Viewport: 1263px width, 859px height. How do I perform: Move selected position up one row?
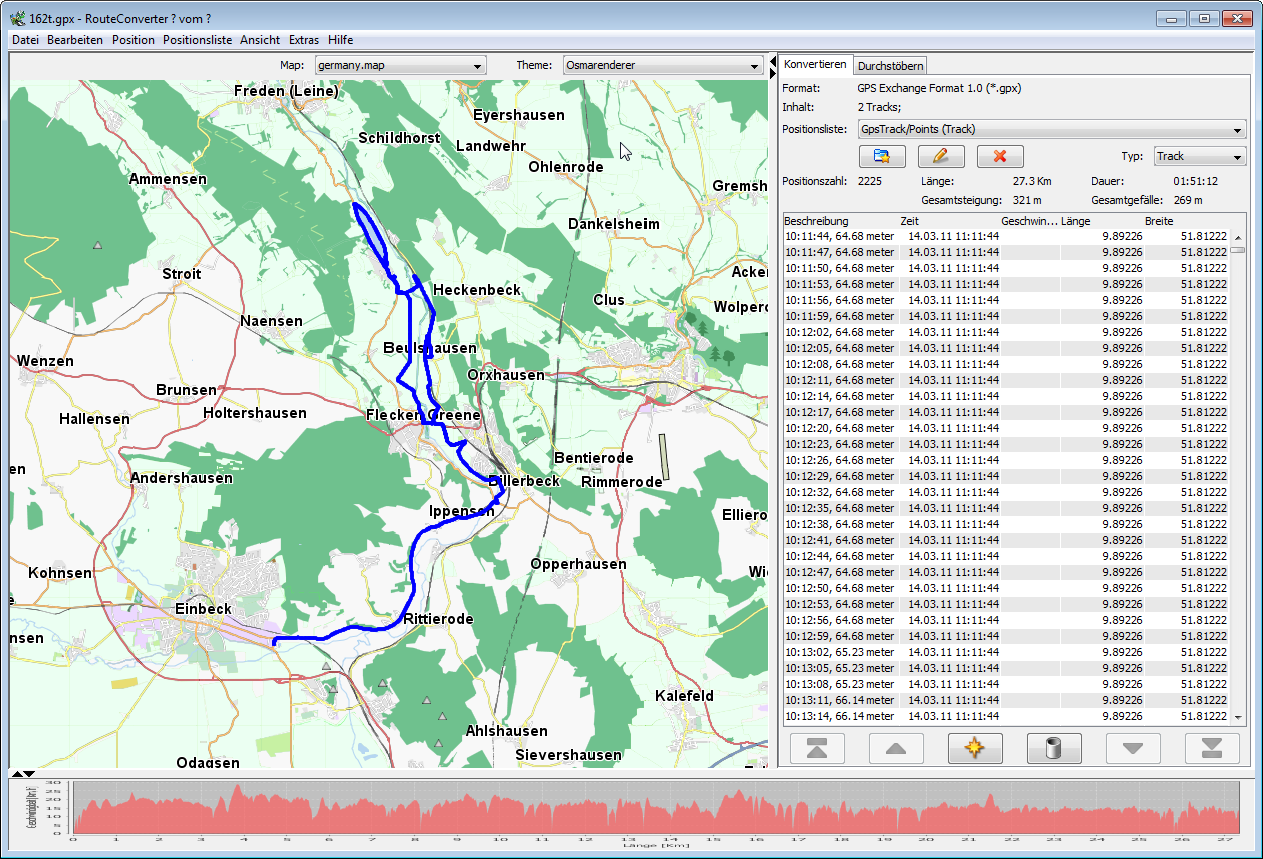896,748
